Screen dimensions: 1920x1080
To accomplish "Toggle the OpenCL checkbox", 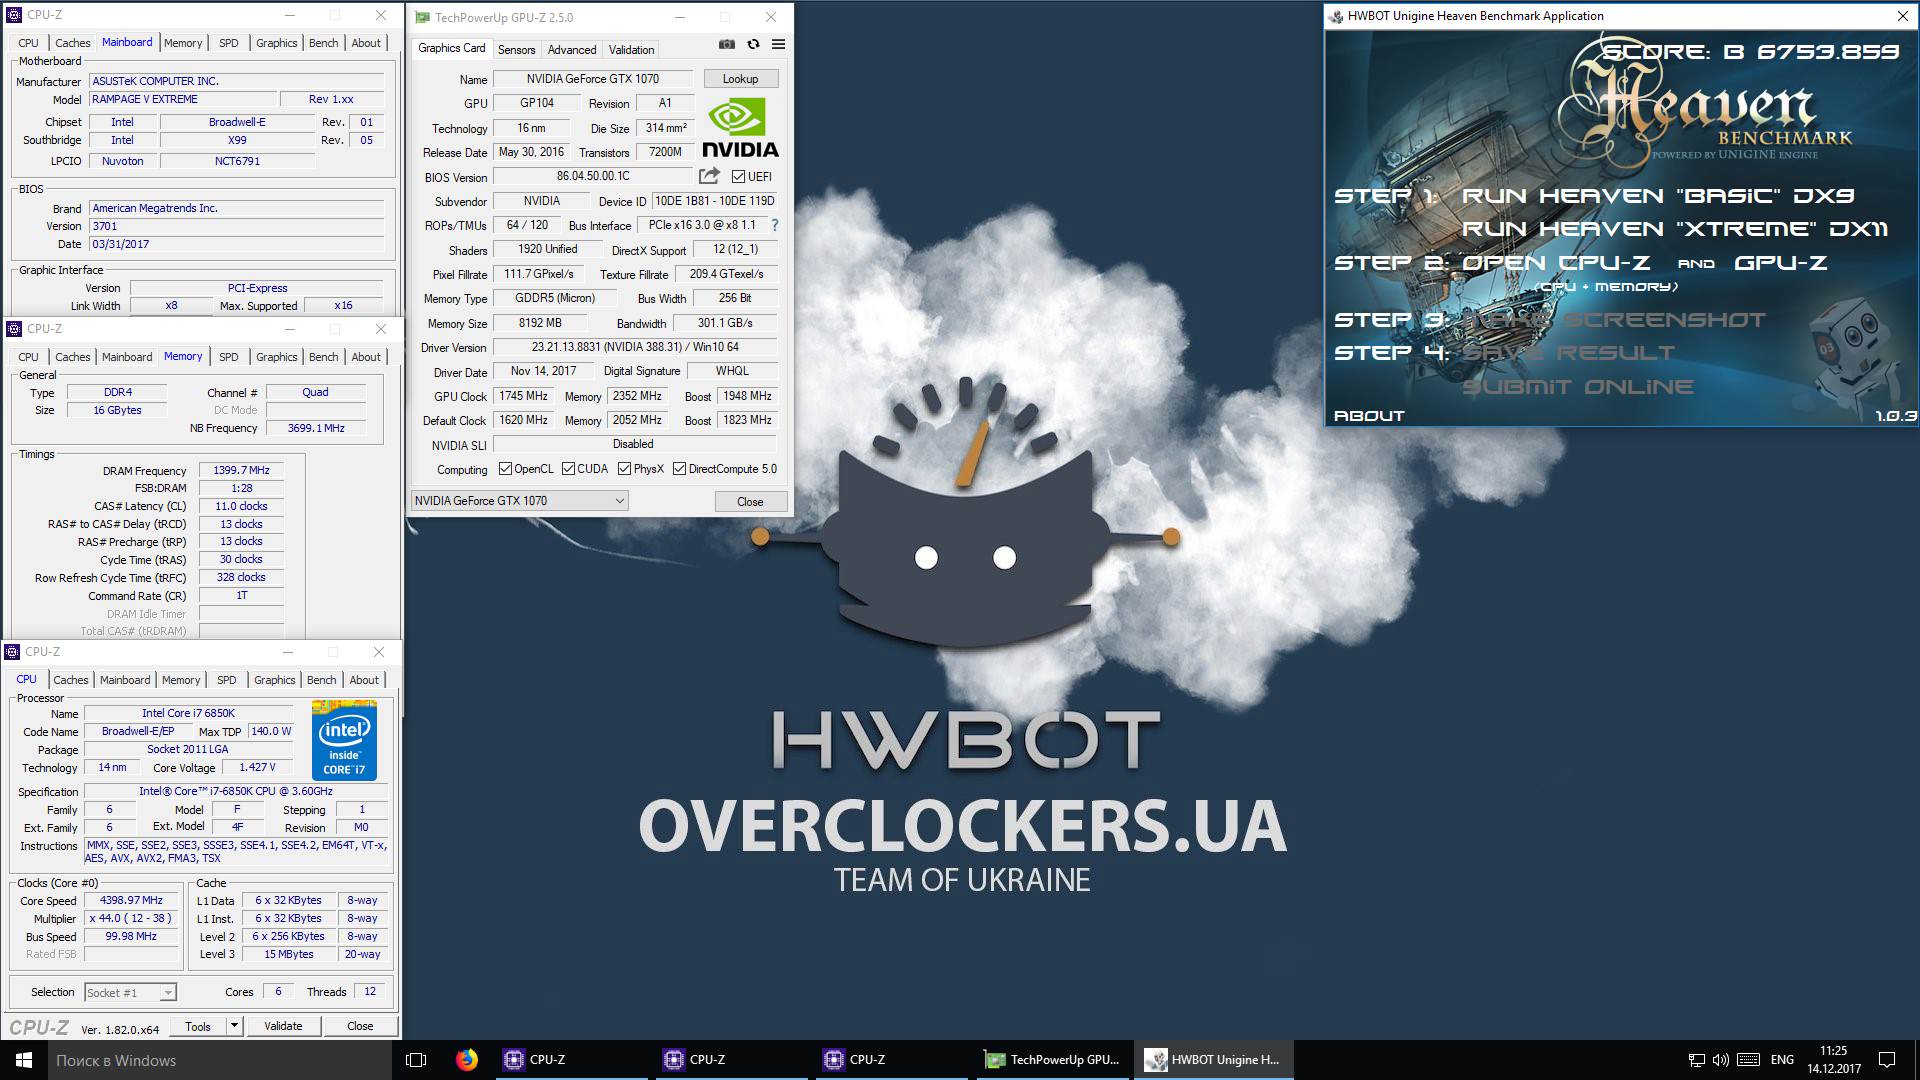I will point(505,469).
